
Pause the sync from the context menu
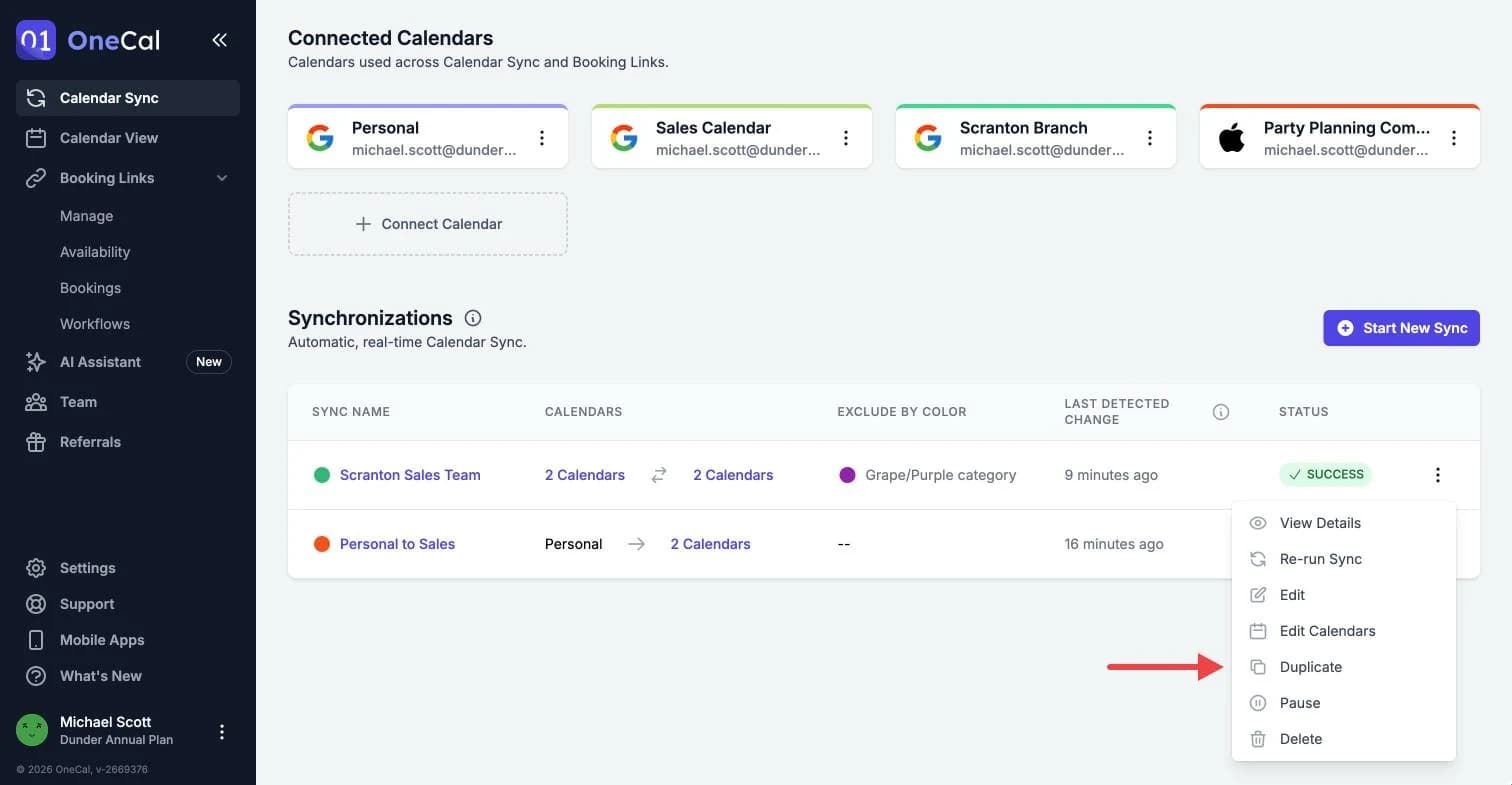coord(1344,703)
